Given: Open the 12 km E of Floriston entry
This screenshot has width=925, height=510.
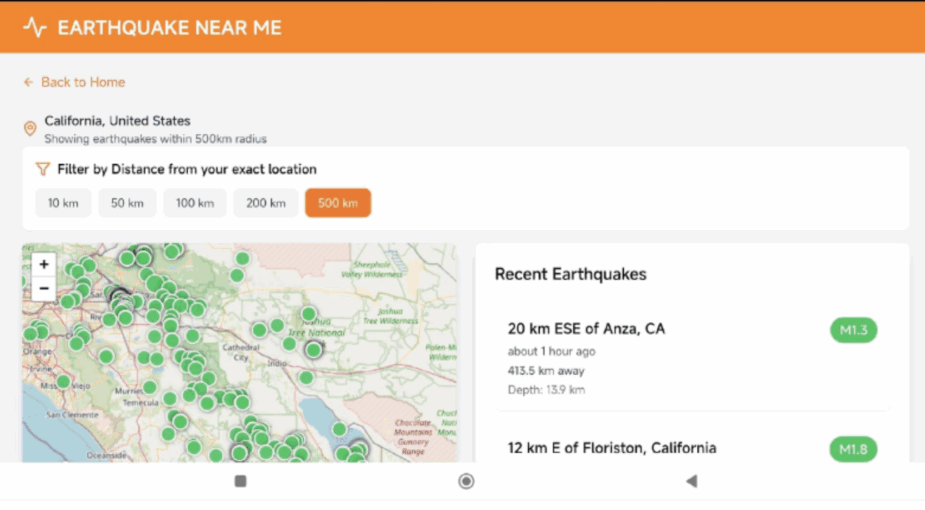Looking at the screenshot, I should tap(611, 448).
